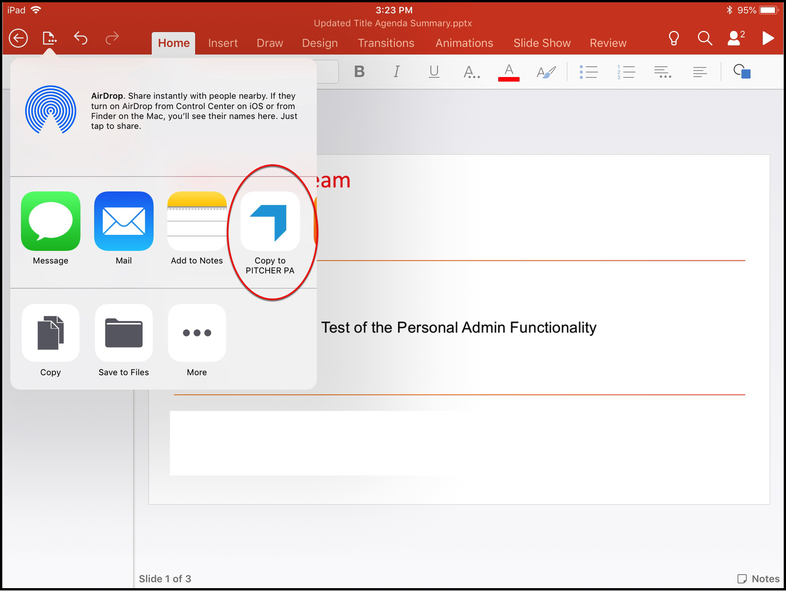The height and width of the screenshot is (591, 786).
Task: Tap the back arrow button
Action: point(18,39)
